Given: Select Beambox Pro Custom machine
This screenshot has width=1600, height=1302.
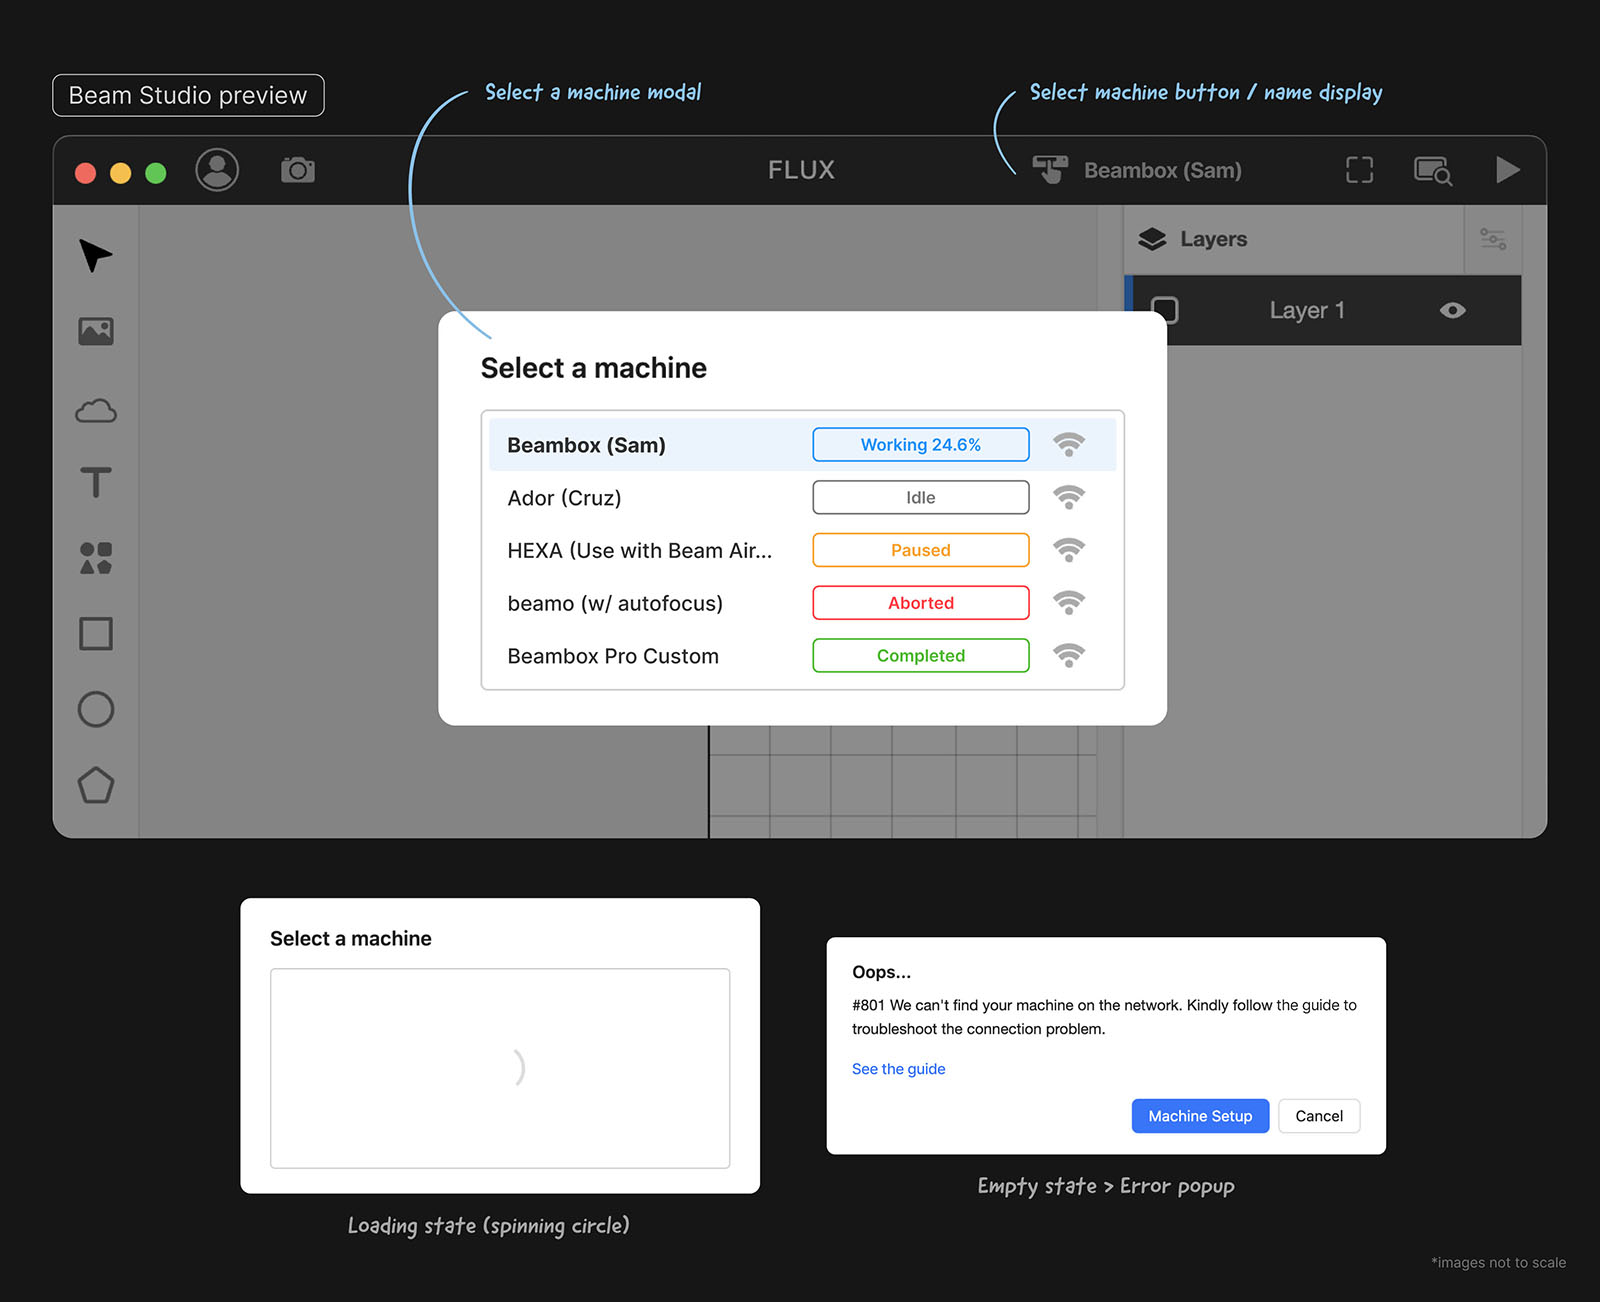Looking at the screenshot, I should [x=802, y=656].
